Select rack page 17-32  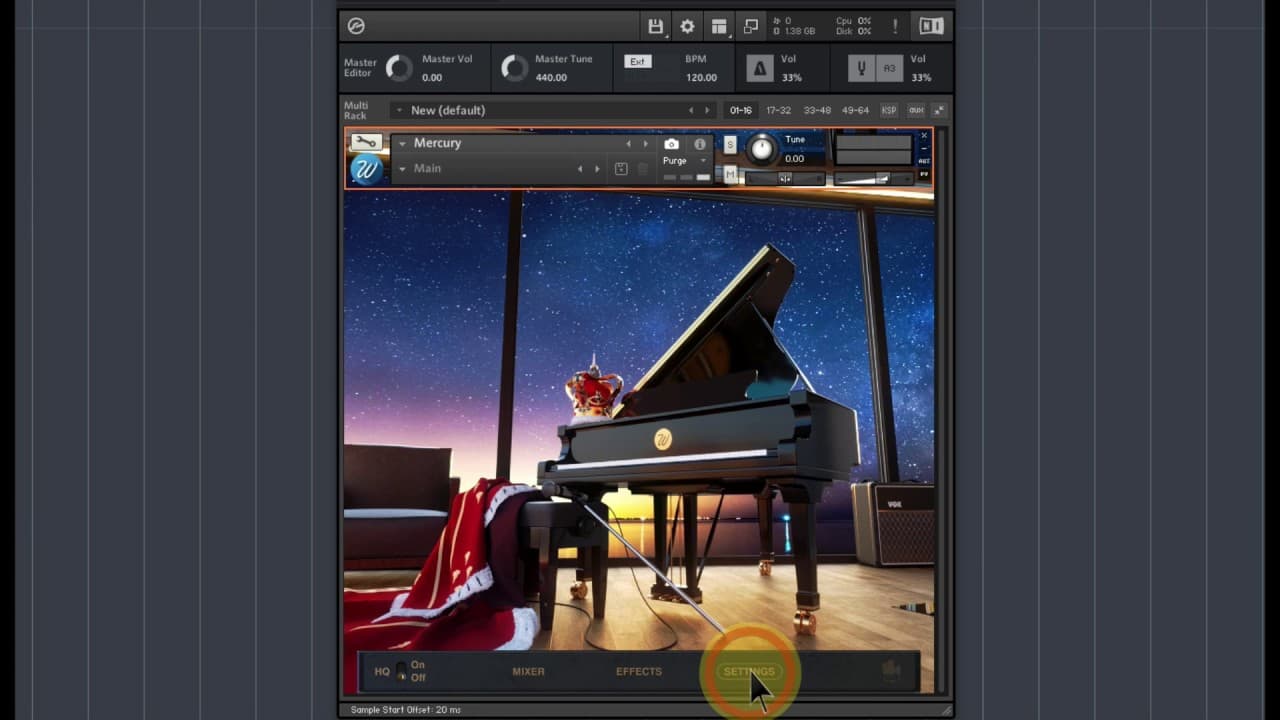(x=779, y=110)
